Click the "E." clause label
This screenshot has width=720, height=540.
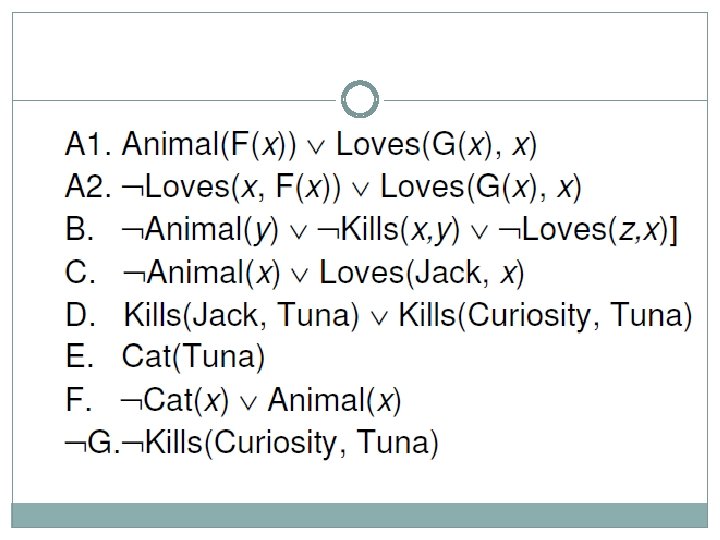tap(80, 357)
